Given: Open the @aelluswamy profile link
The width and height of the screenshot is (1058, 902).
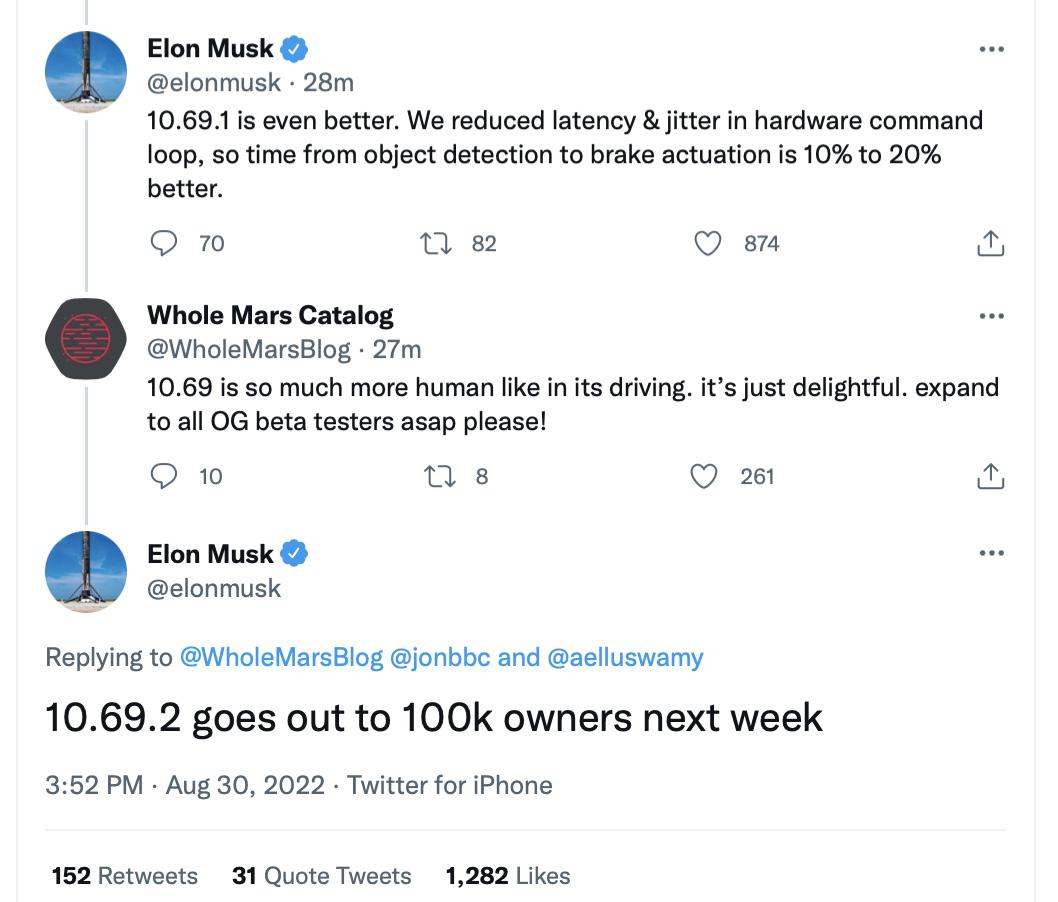Looking at the screenshot, I should (x=625, y=657).
